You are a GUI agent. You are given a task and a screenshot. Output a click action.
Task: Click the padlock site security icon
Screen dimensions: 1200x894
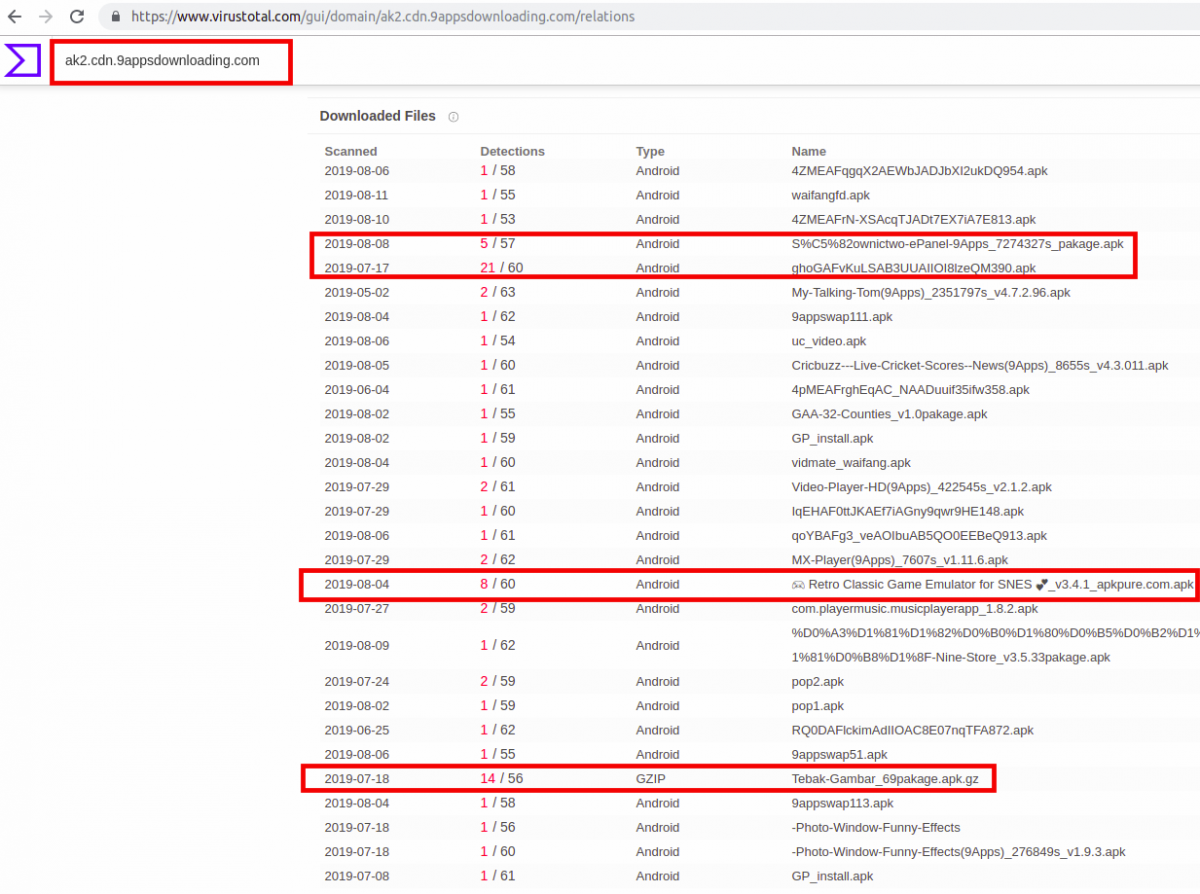[x=116, y=17]
